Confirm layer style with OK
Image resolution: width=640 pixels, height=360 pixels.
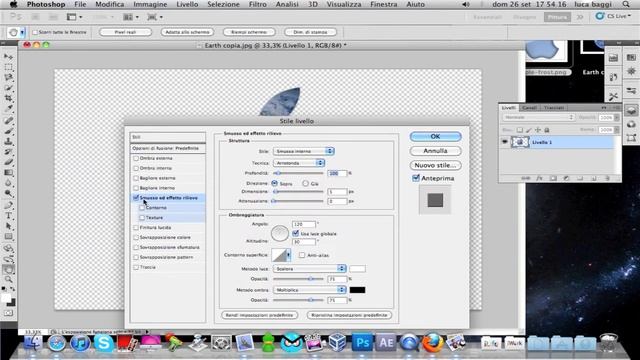tap(435, 136)
